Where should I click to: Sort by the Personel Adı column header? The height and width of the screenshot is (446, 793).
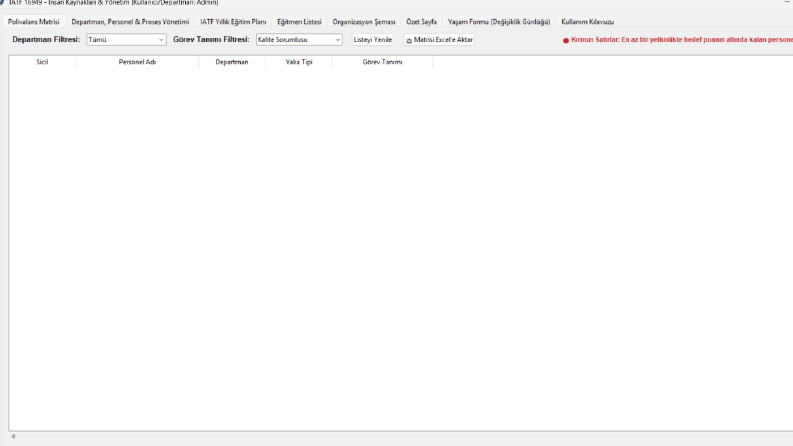(x=137, y=62)
